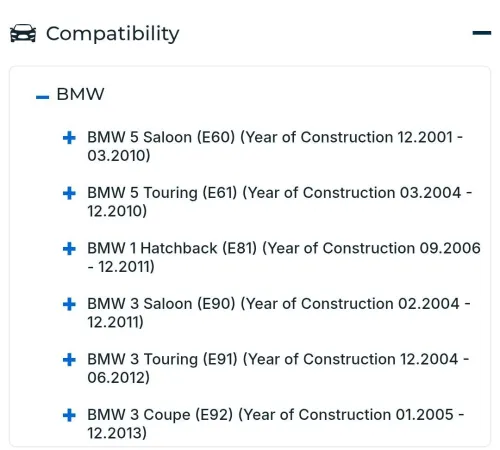
Task: Collapse the Compatibility section with minus icon
Action: click(x=482, y=33)
